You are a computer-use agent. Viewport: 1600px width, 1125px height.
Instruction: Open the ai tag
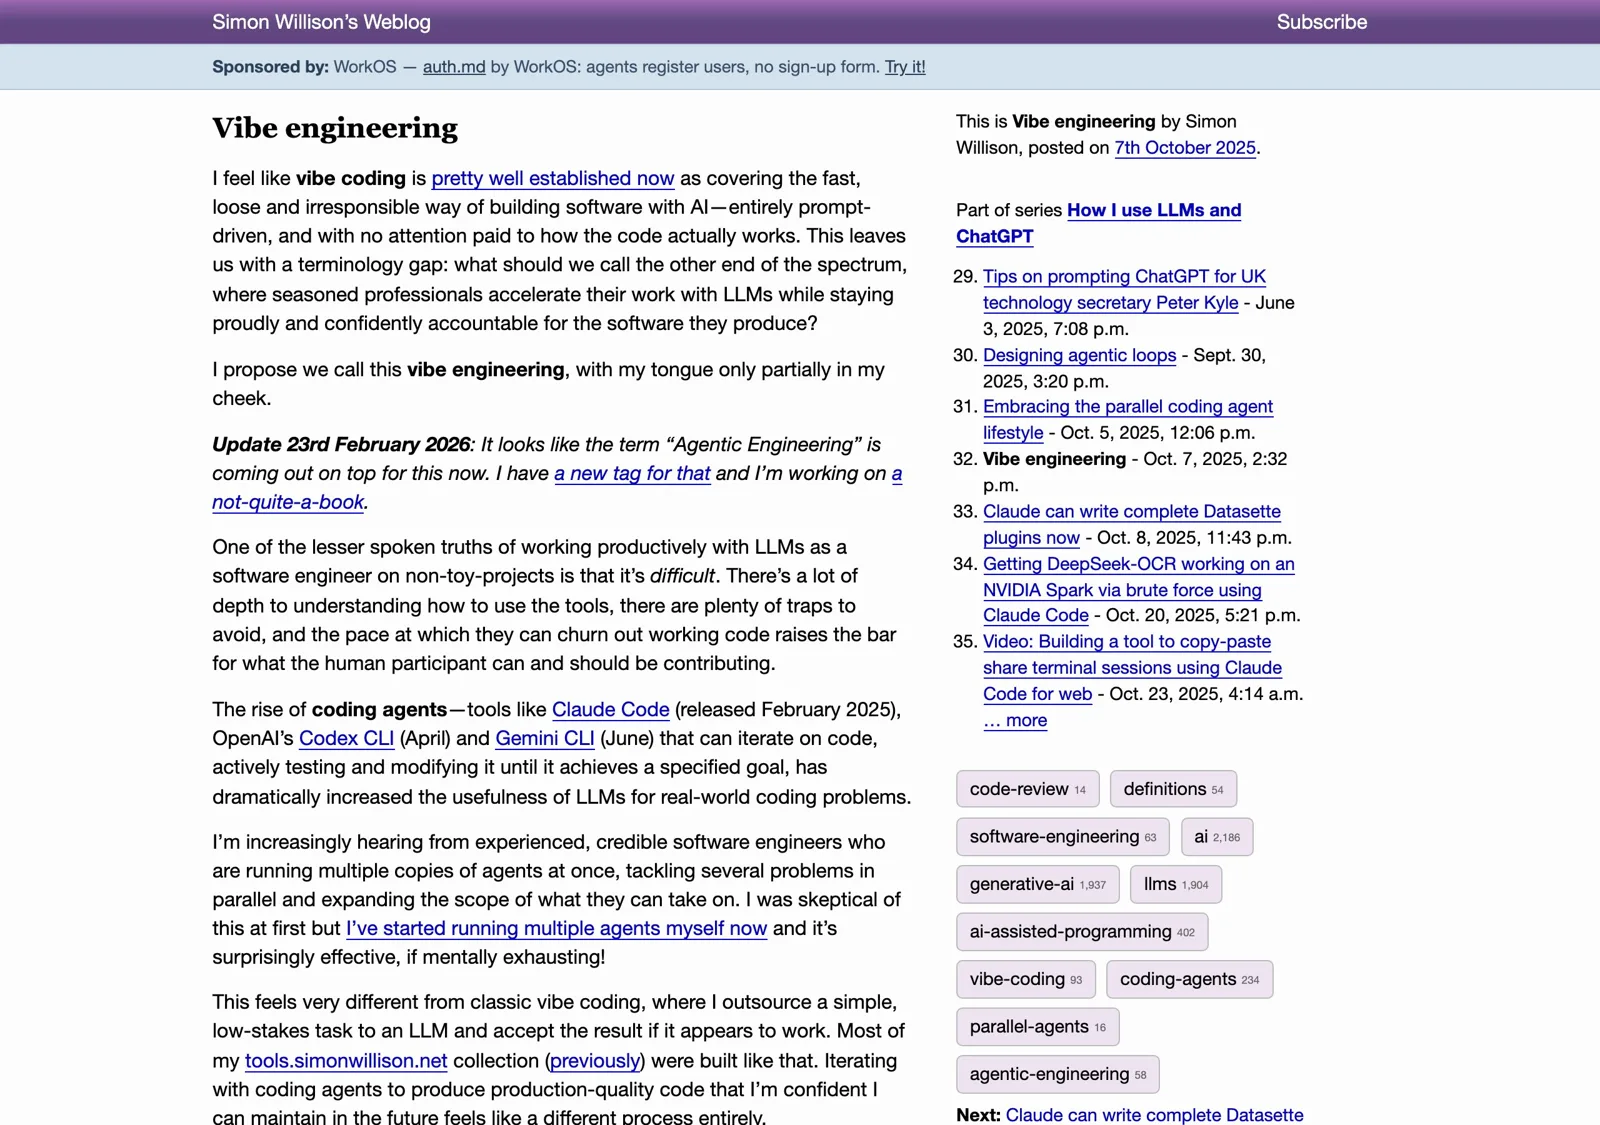pos(1216,837)
